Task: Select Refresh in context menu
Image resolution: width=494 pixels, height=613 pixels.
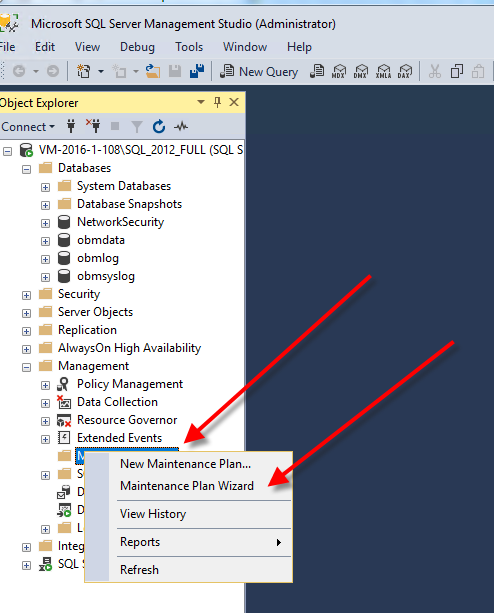Action: coord(189,570)
